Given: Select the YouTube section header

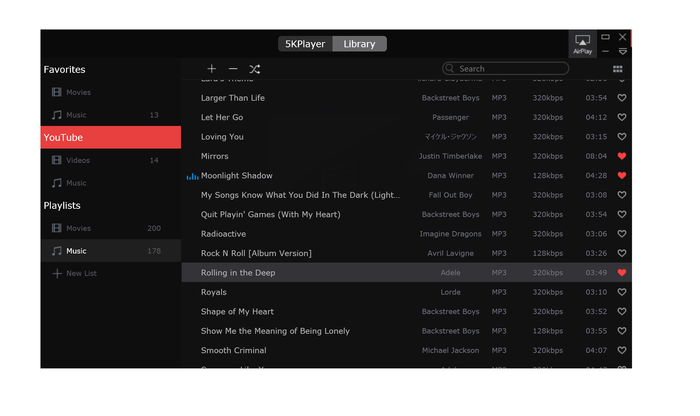Looking at the screenshot, I should click(111, 137).
